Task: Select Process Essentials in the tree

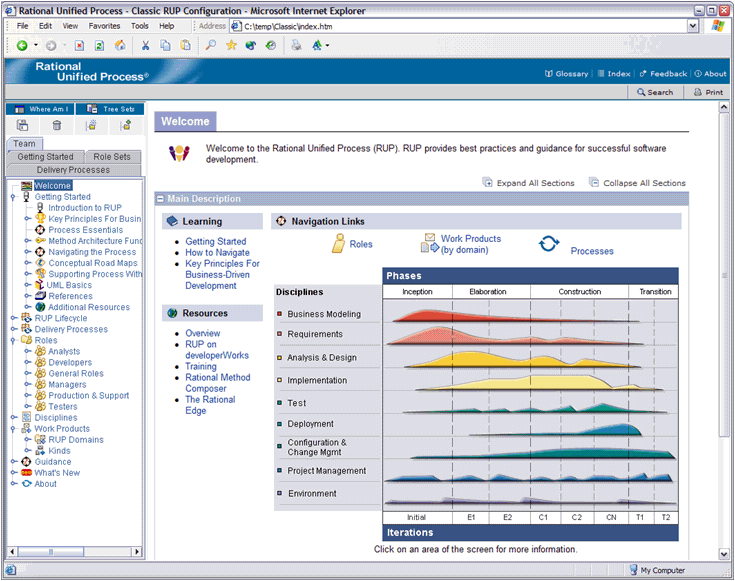Action: pos(85,230)
